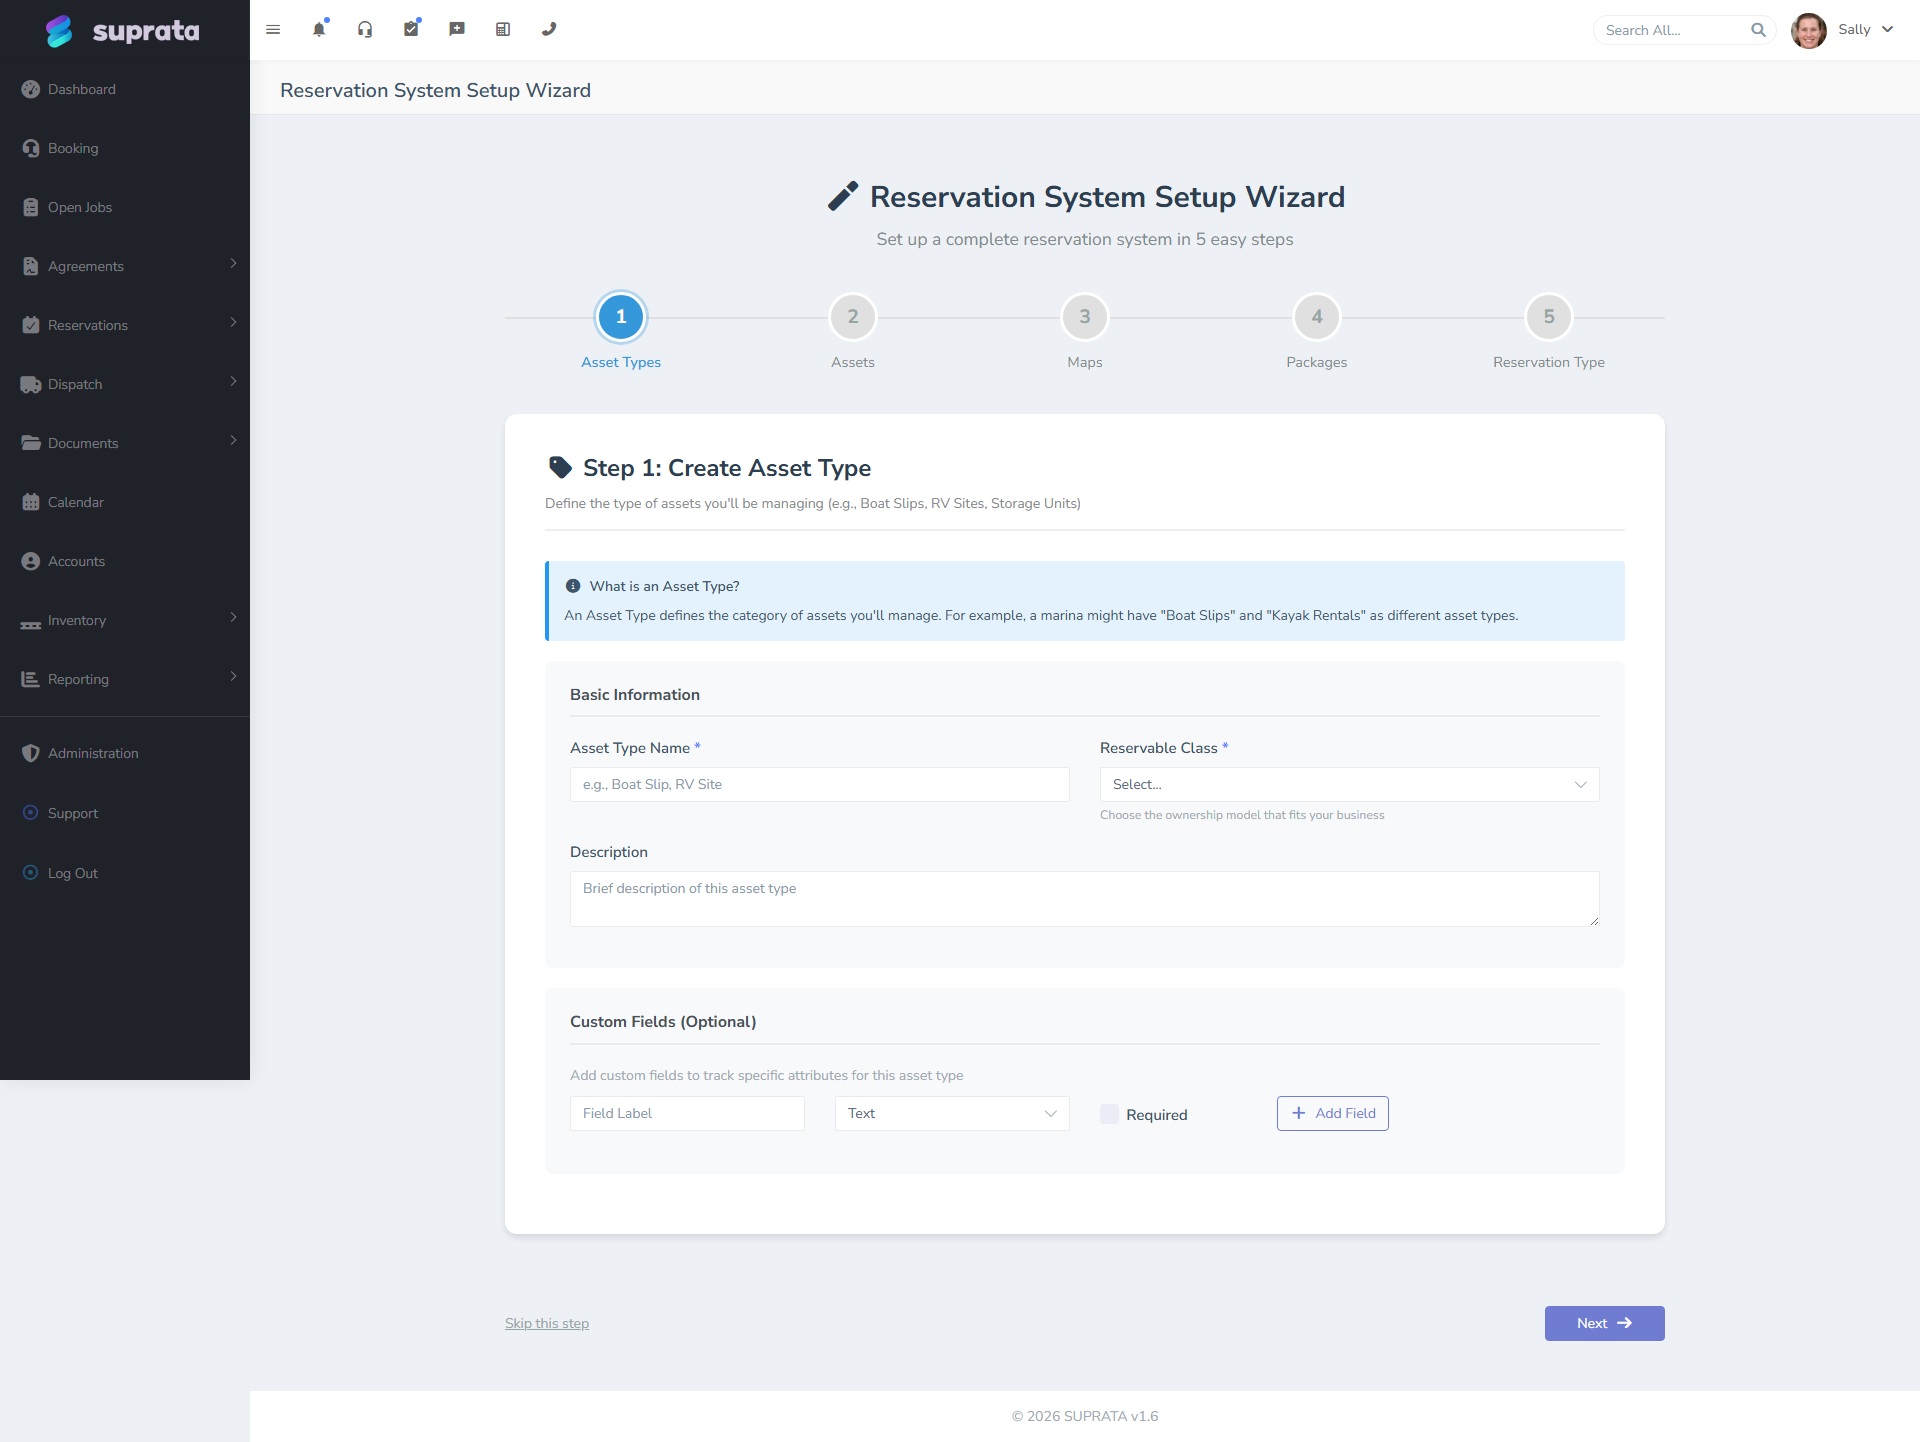1920x1442 pixels.
Task: Expand the Reservations submenu chevron
Action: pyautogui.click(x=233, y=323)
